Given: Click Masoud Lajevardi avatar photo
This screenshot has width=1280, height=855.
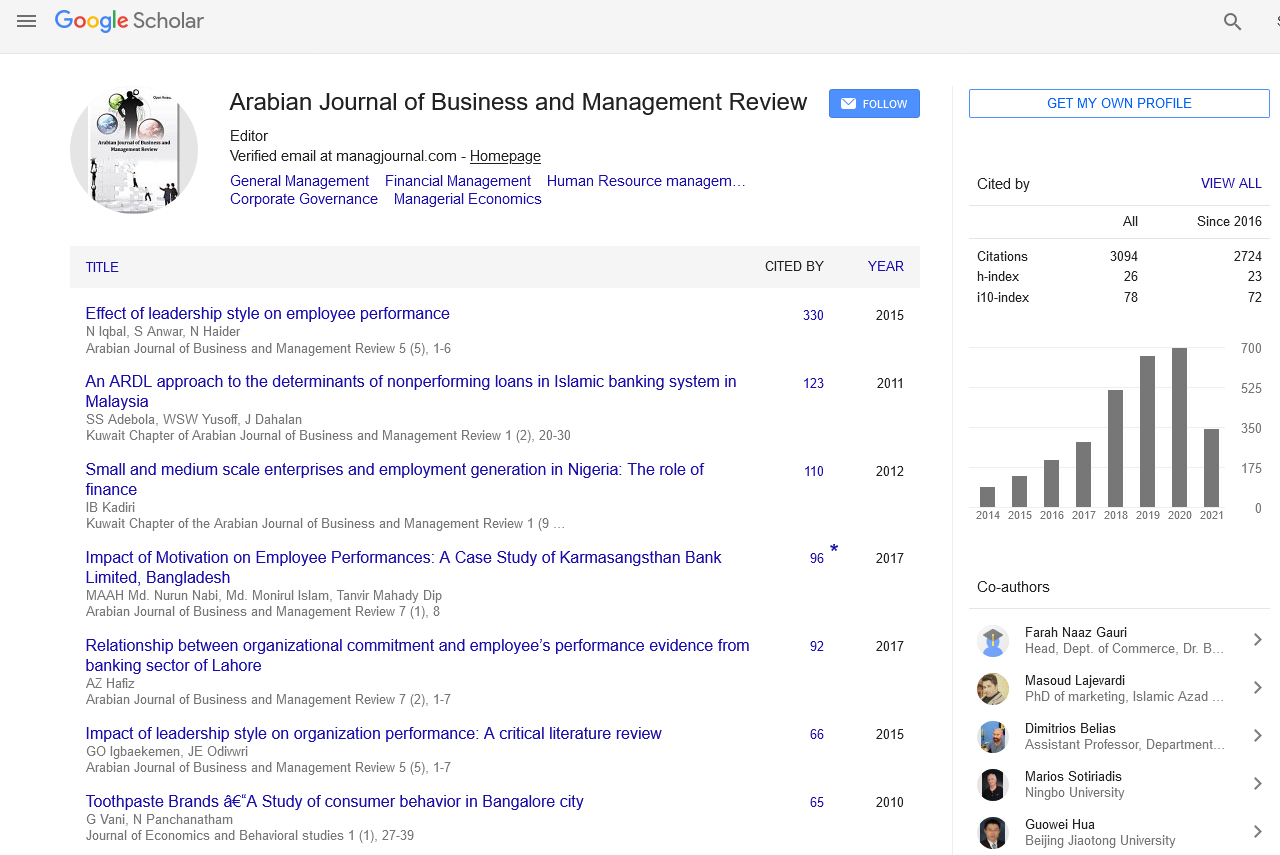Looking at the screenshot, I should tap(993, 689).
